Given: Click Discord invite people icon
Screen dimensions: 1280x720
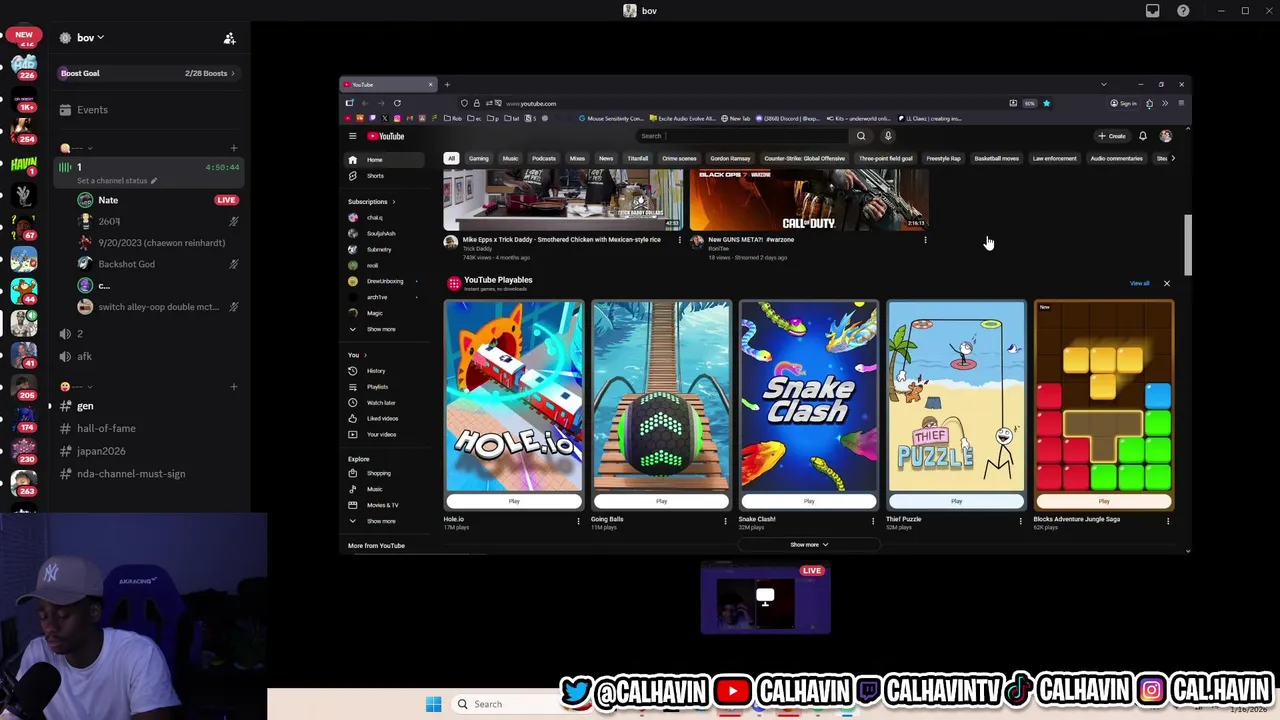Looking at the screenshot, I should click(229, 38).
